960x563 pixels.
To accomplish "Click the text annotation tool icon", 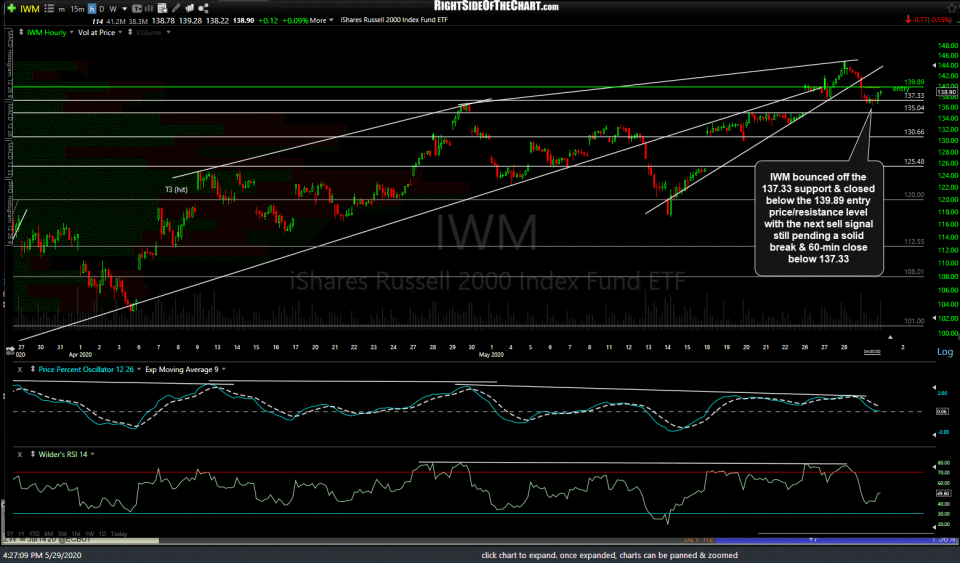I will point(137,9).
